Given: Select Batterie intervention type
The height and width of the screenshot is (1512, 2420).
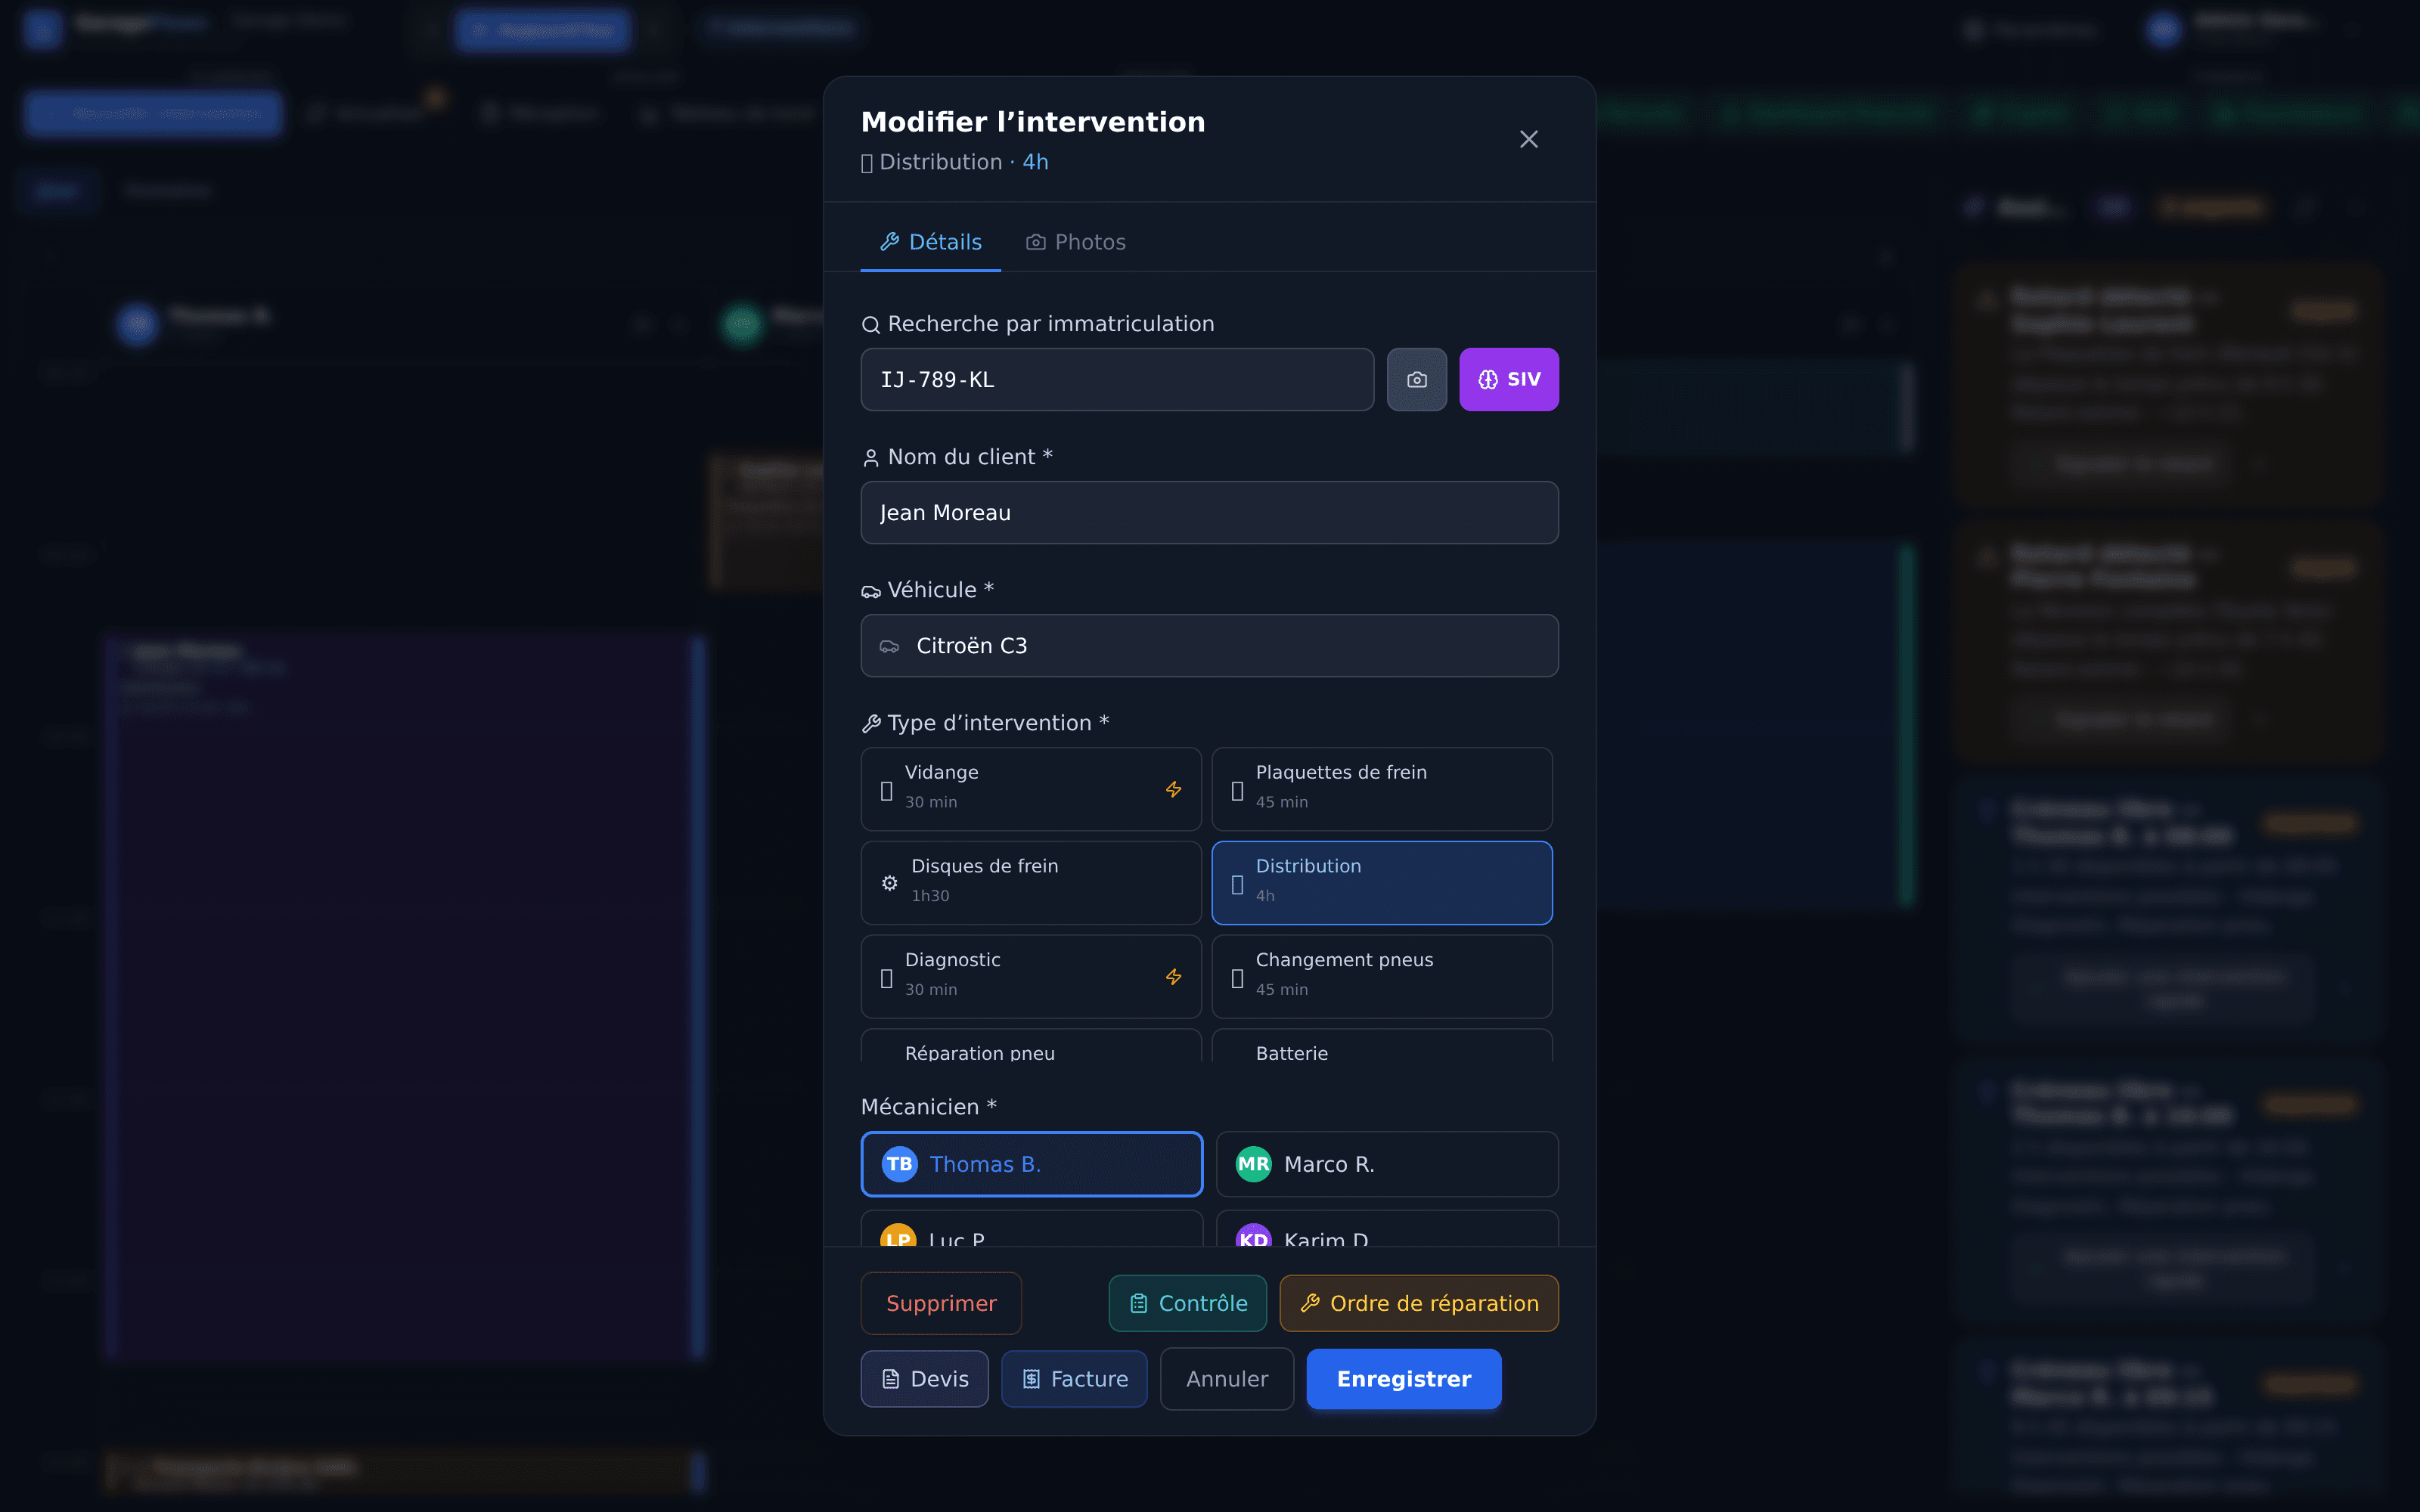Looking at the screenshot, I should [1381, 1046].
